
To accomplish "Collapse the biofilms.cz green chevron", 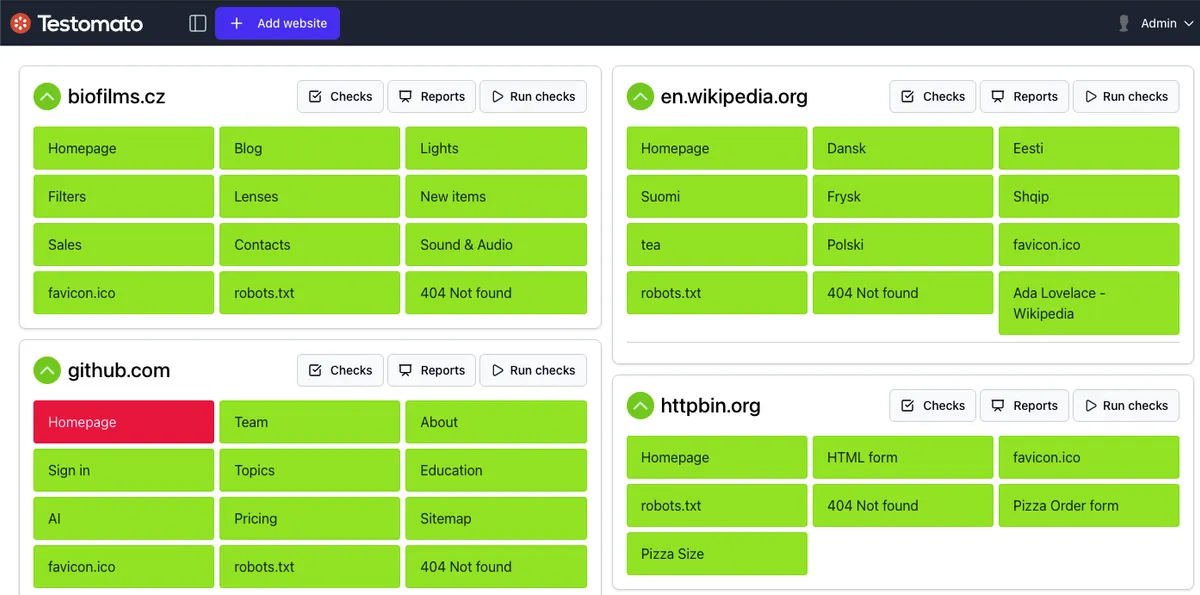I will click(47, 97).
